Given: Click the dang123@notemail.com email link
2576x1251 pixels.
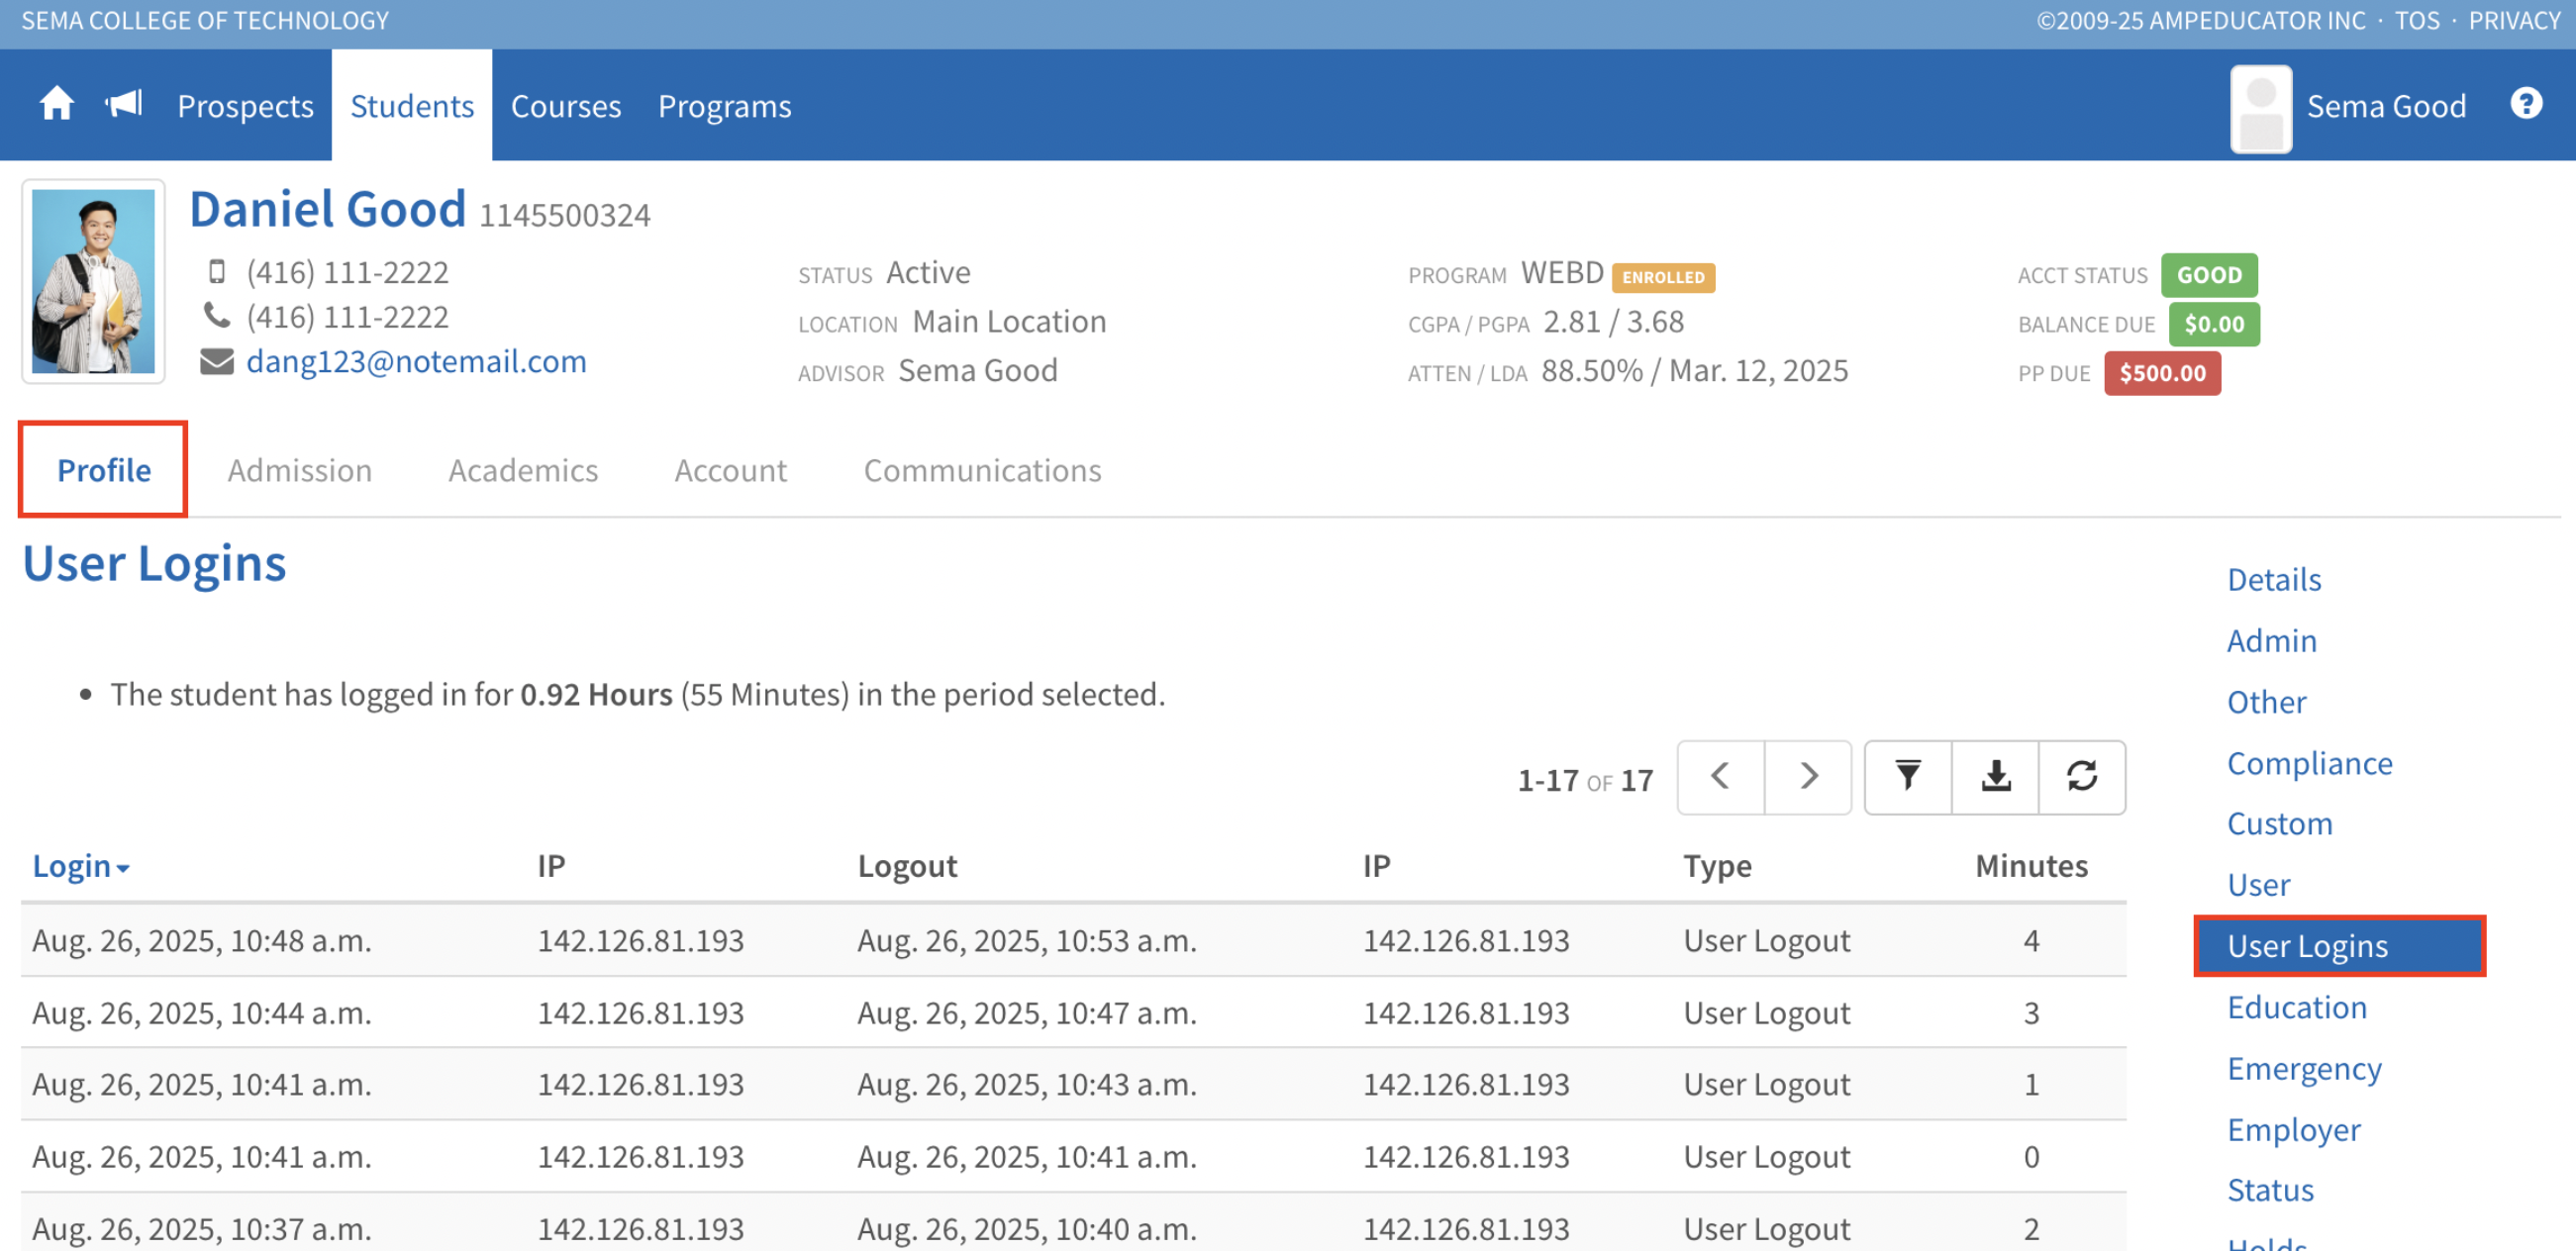Looking at the screenshot, I should pos(416,361).
